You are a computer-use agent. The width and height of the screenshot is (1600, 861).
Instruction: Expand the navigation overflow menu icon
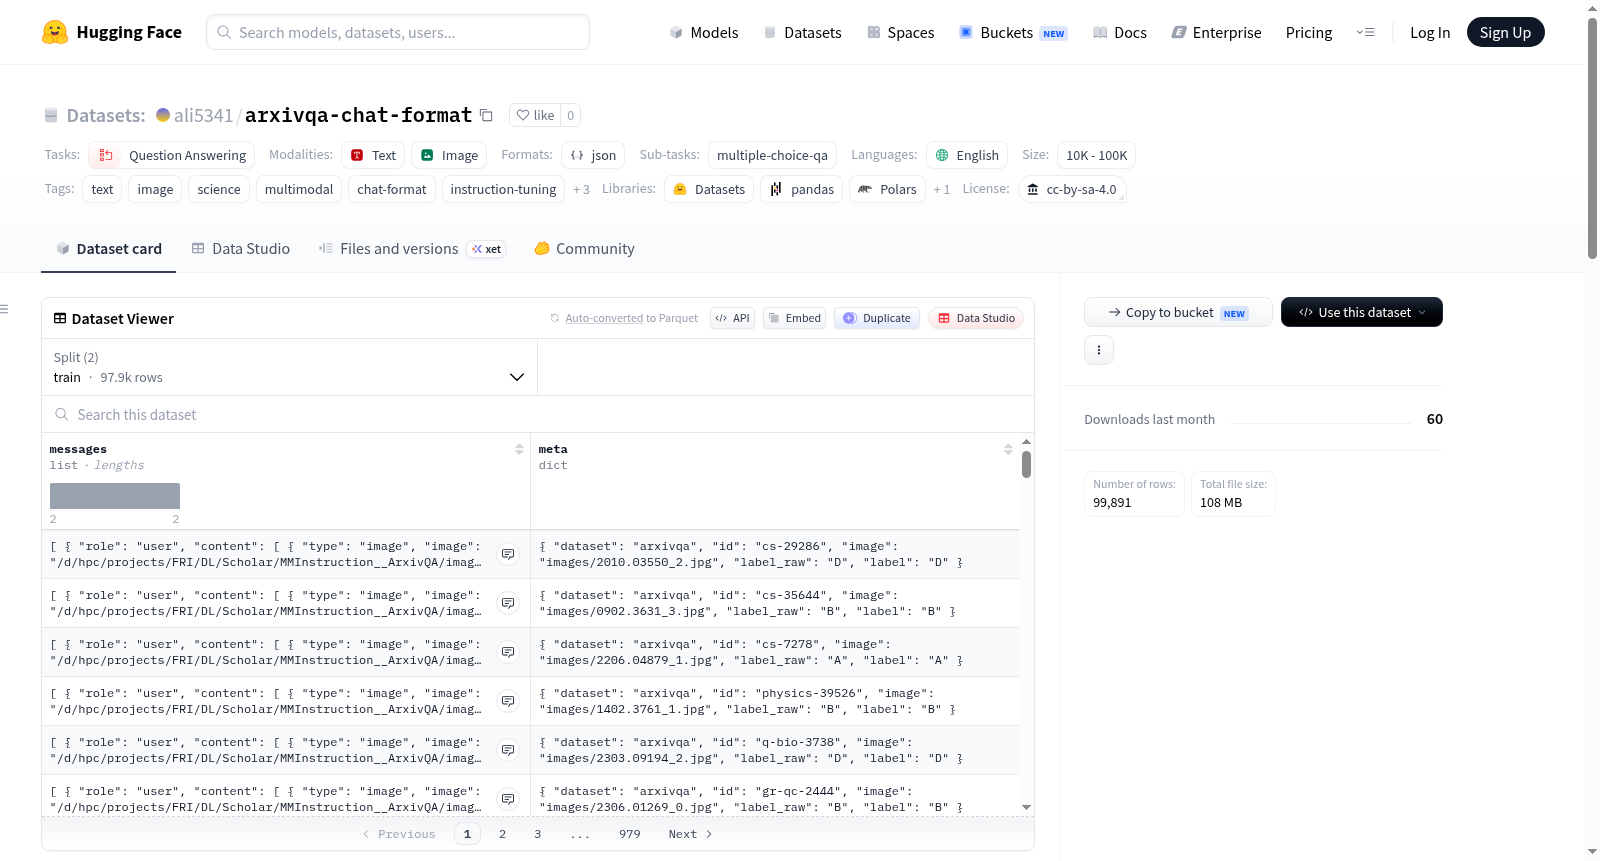coord(1365,32)
